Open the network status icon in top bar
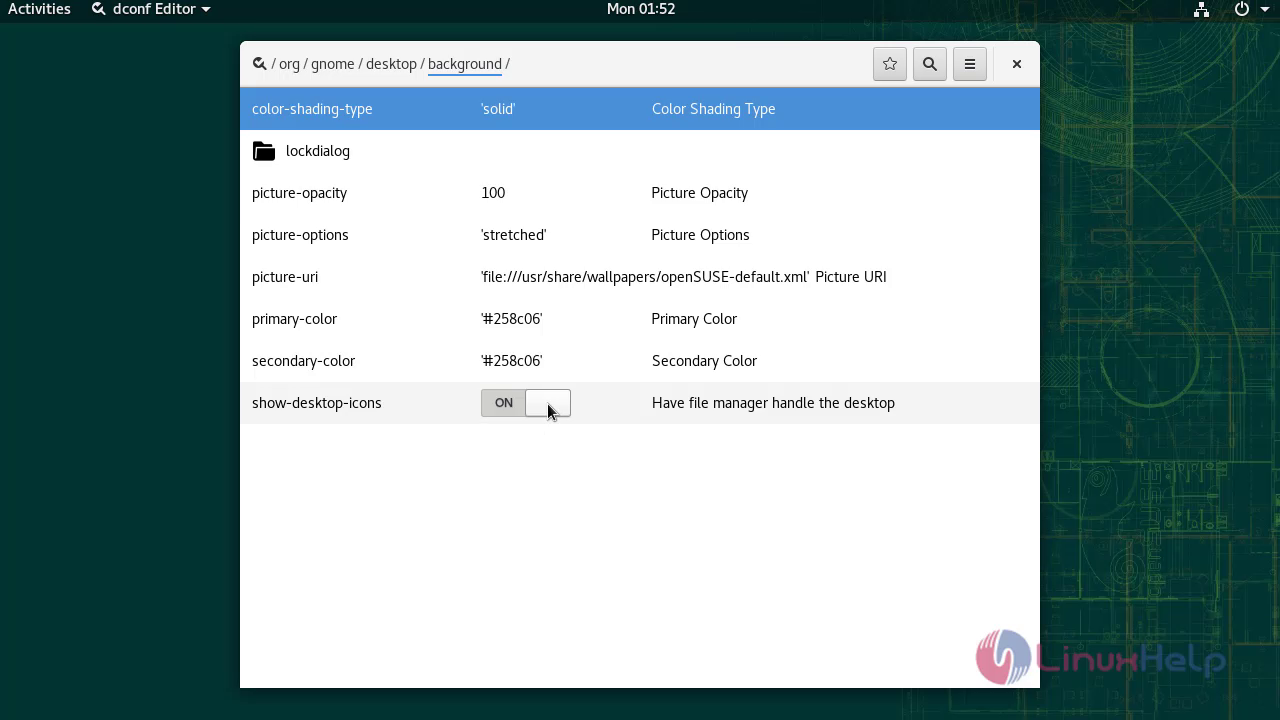The width and height of the screenshot is (1280, 720). 1201,9
